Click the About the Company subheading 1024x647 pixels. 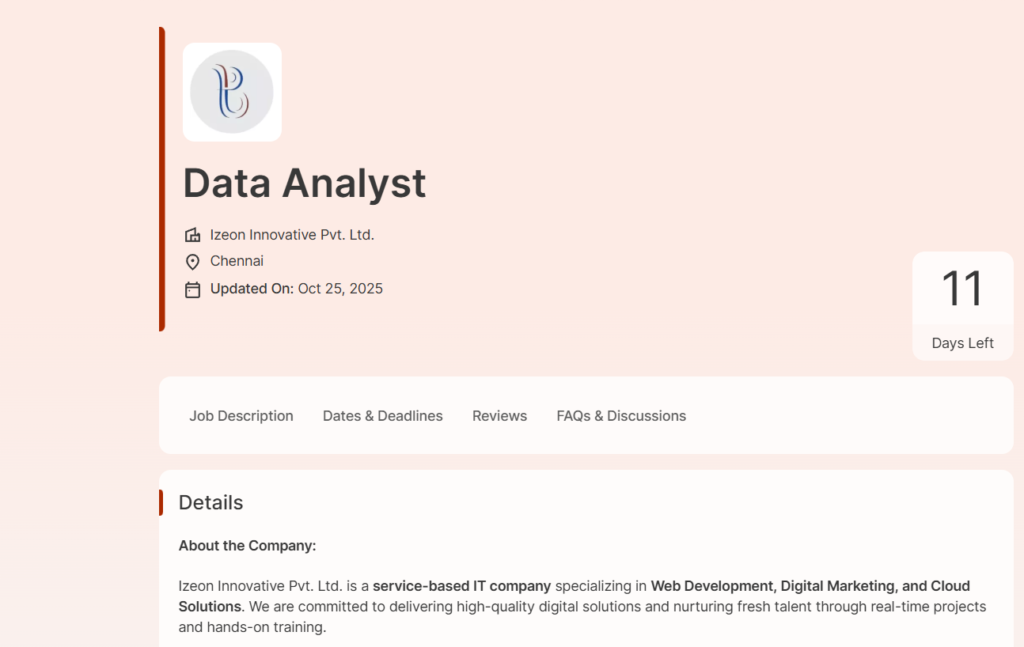[247, 546]
